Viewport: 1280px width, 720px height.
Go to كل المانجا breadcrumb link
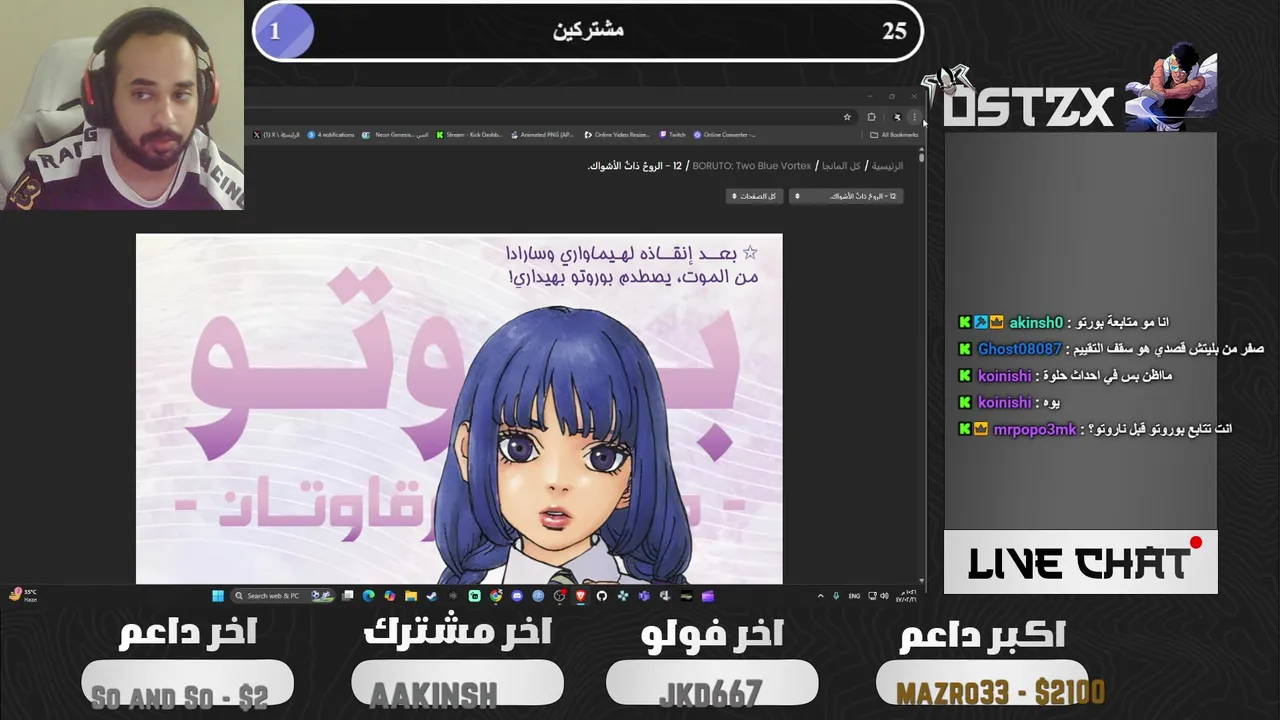coord(841,166)
